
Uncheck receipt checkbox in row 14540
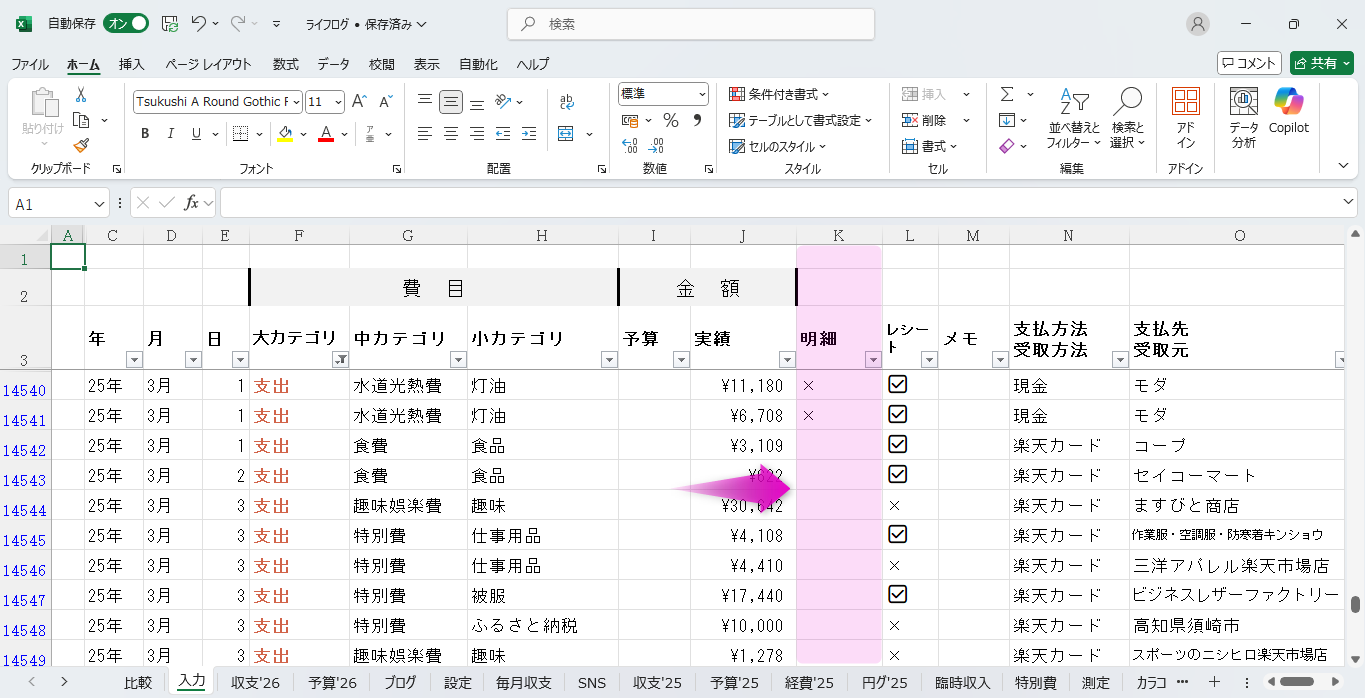tap(897, 385)
